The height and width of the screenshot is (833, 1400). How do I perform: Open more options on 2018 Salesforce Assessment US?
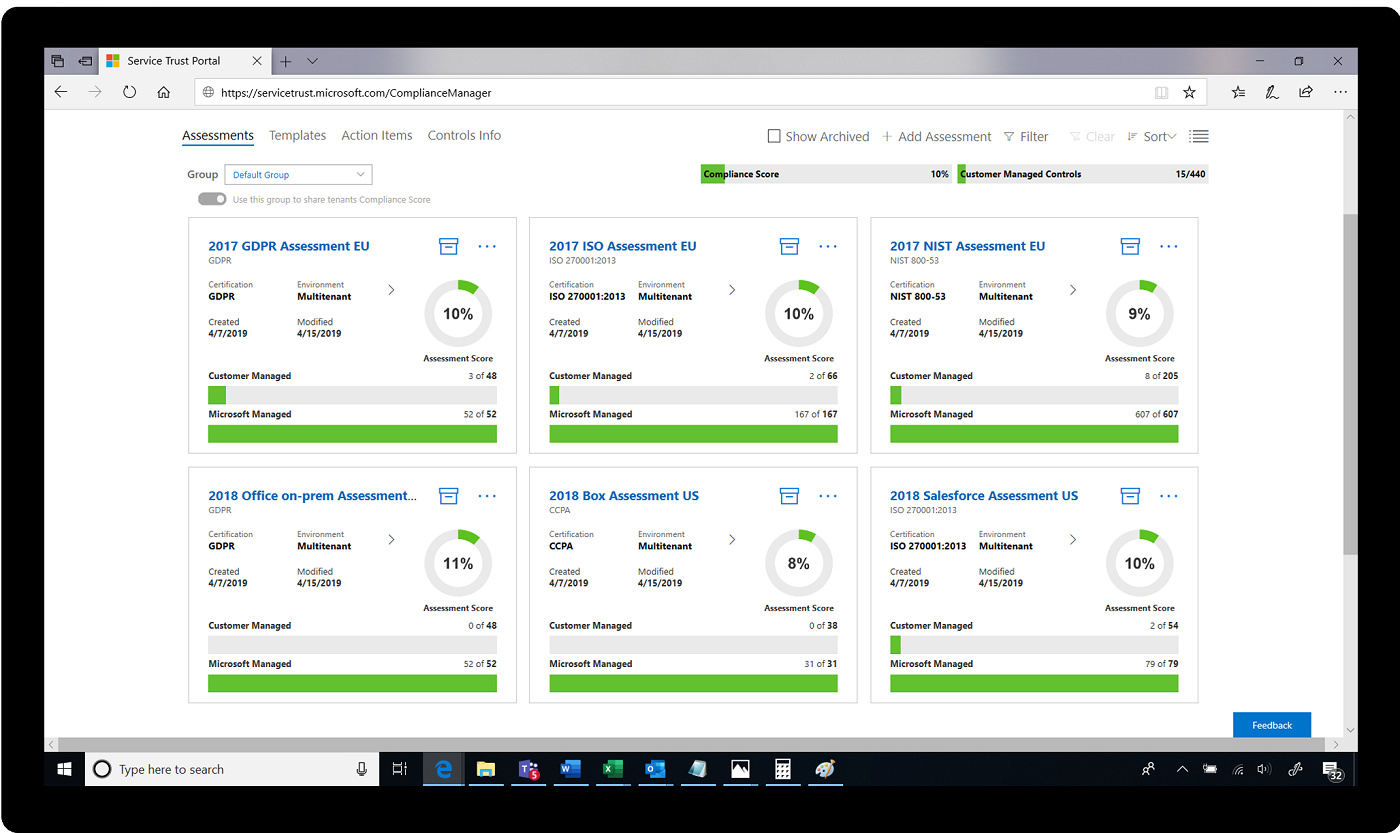[x=1168, y=495]
